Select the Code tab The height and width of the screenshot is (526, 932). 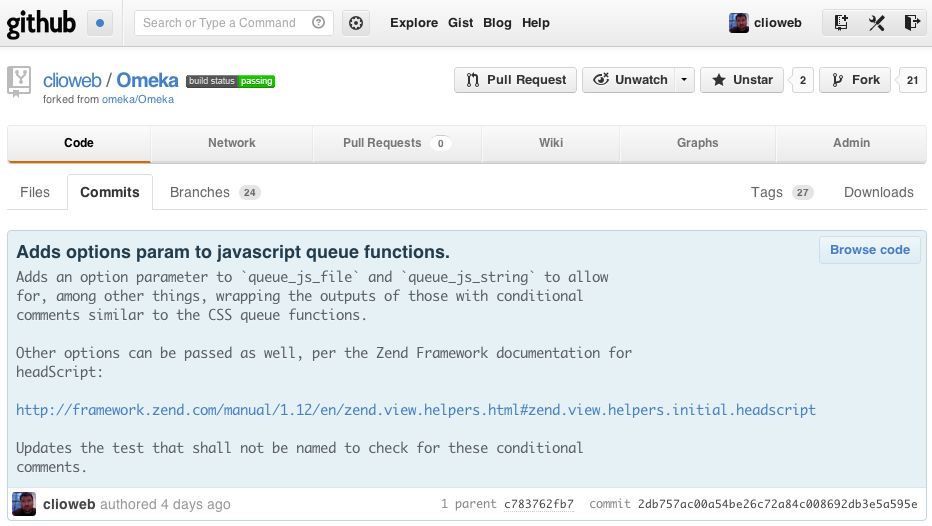[78, 143]
